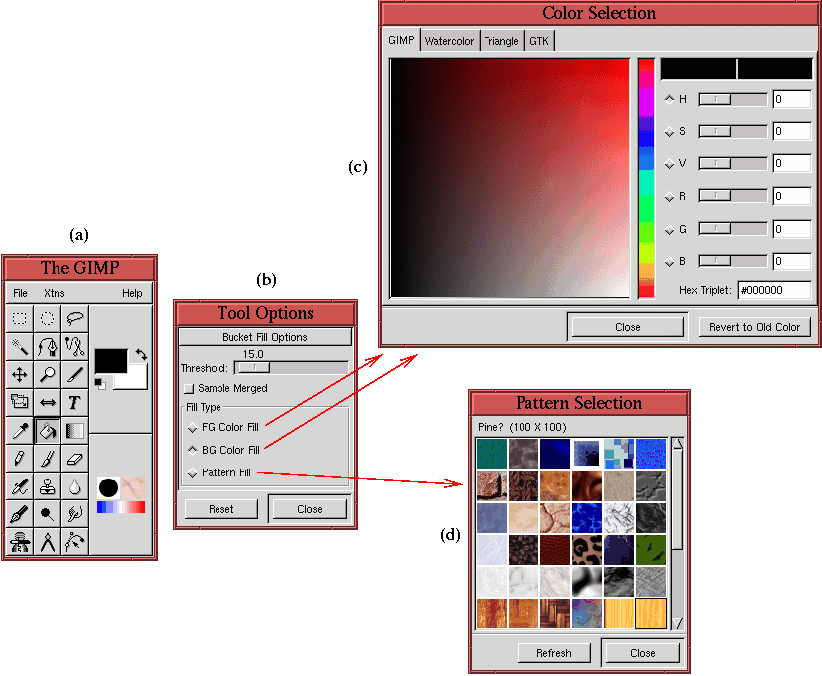
Task: Select the Fuzzy Select magic wand tool
Action: [19, 347]
